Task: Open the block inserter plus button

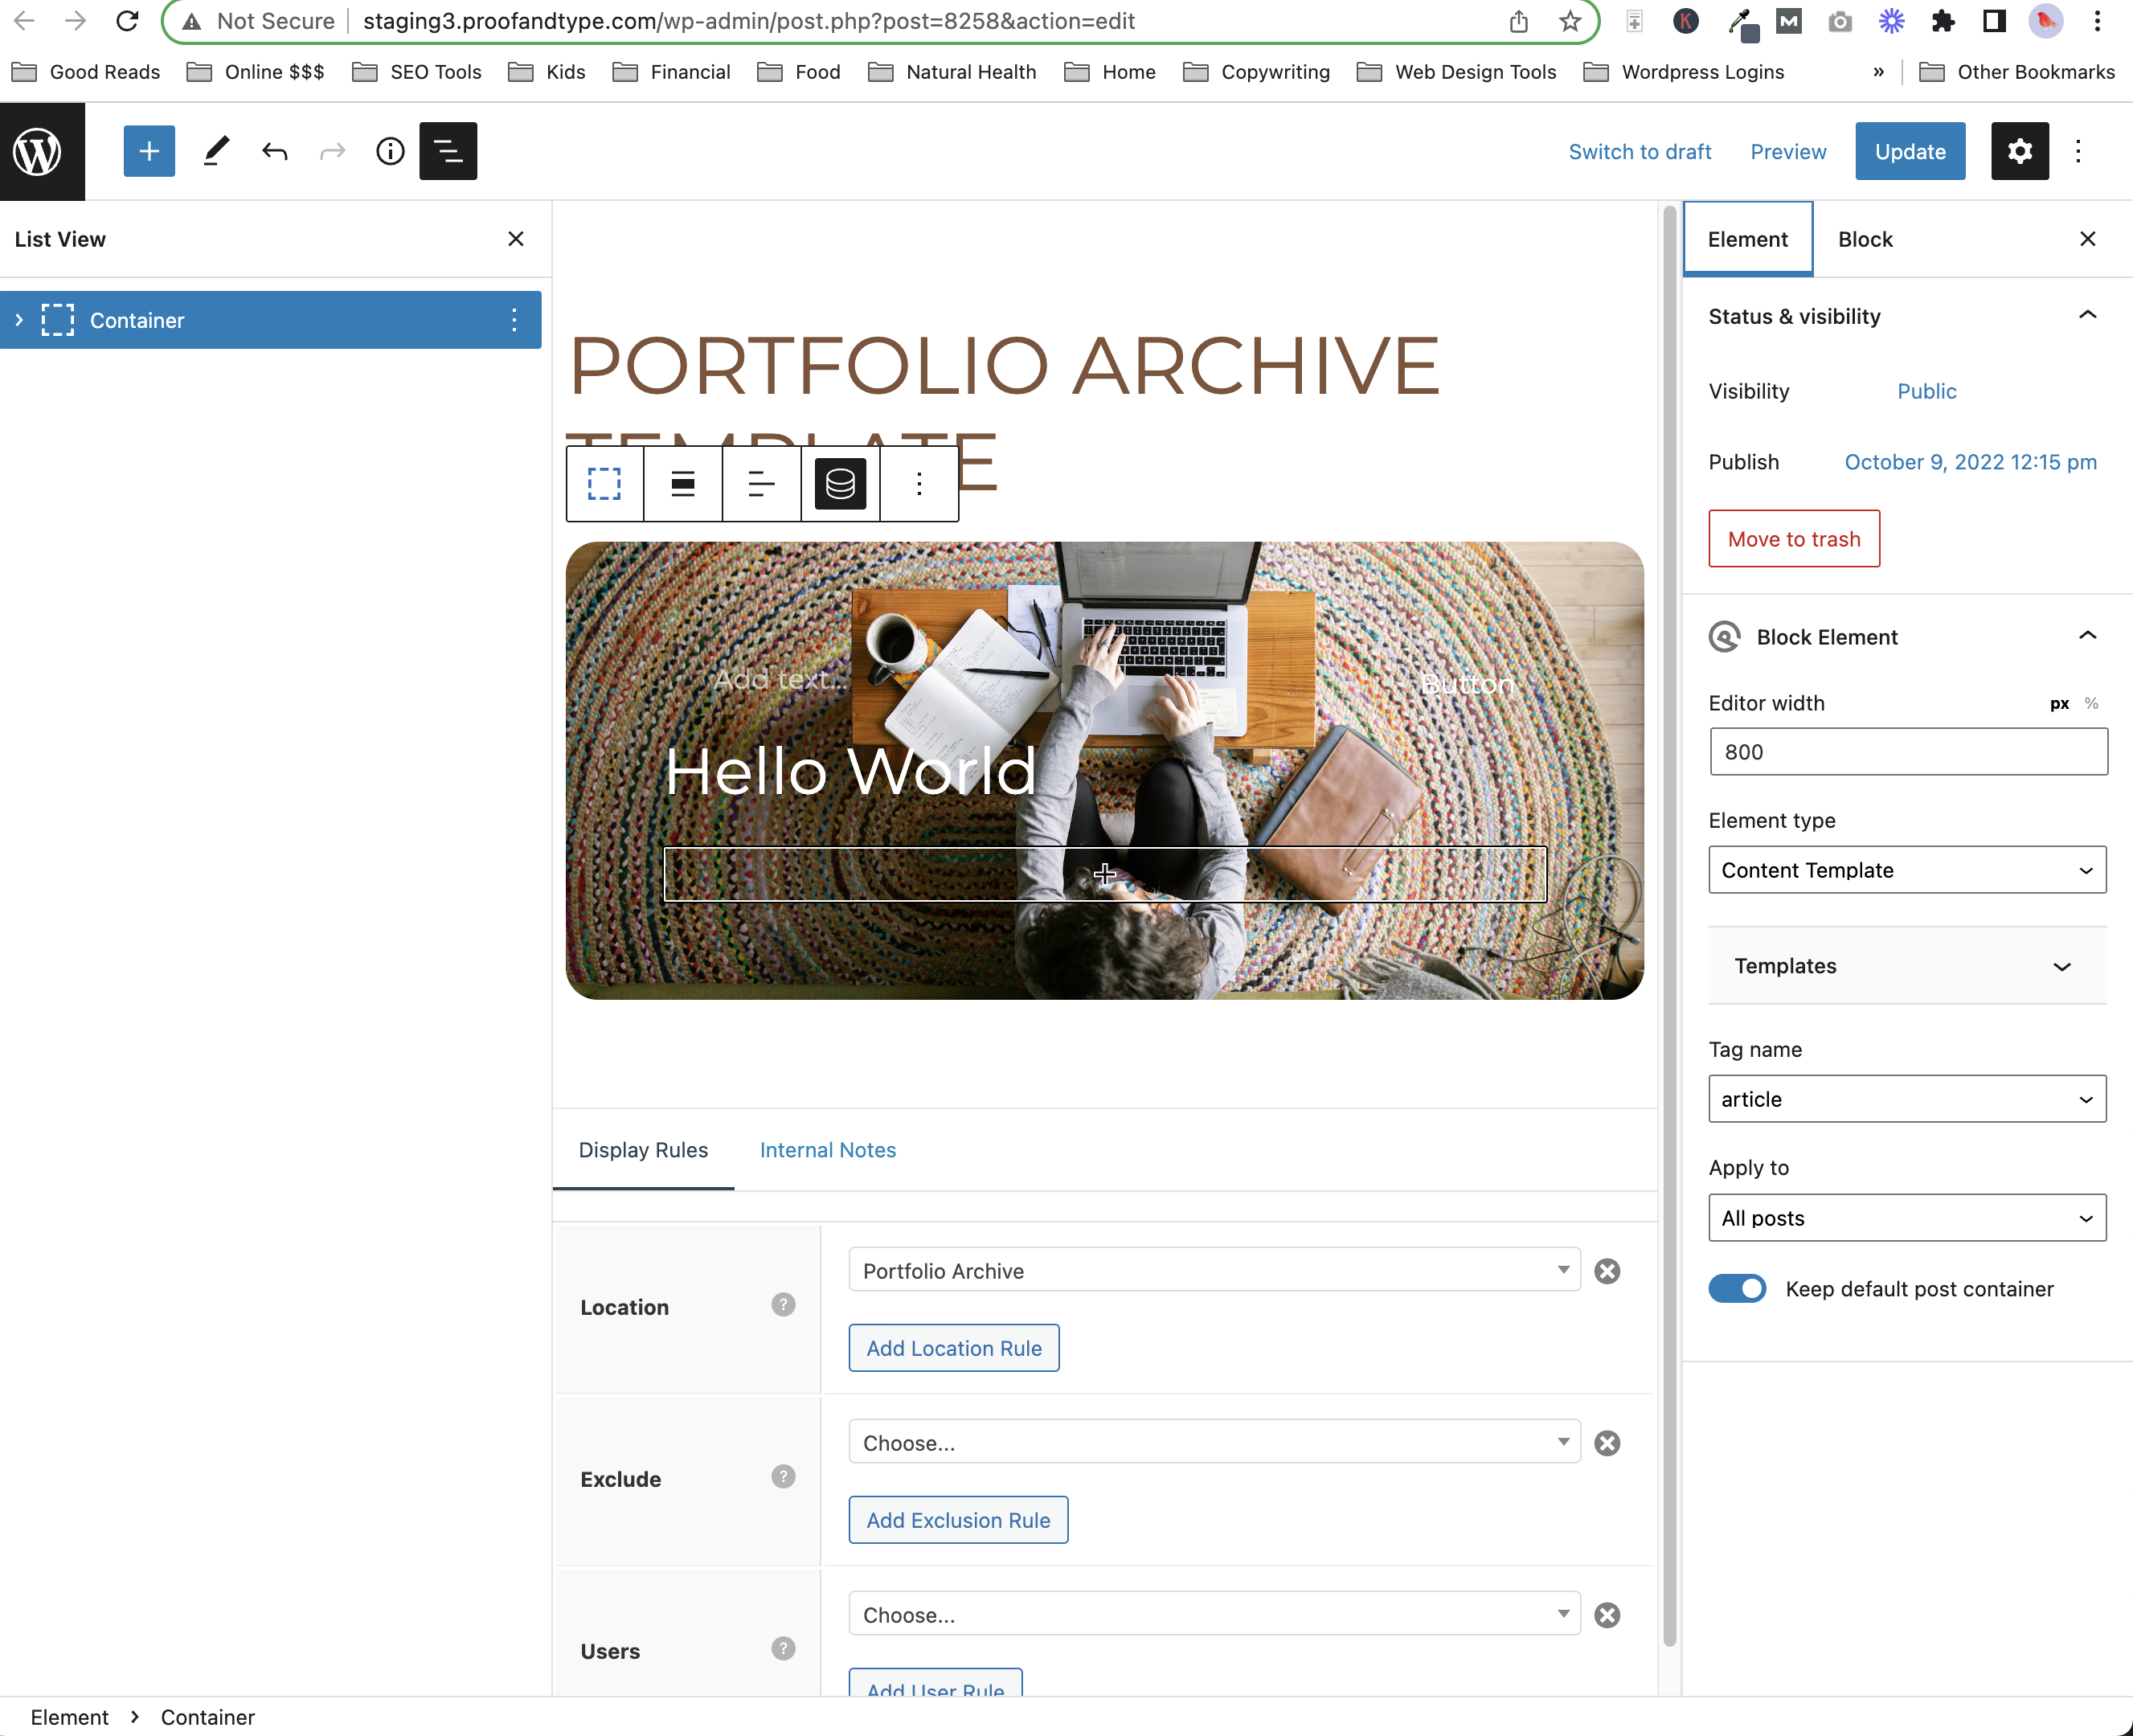Action: point(149,152)
